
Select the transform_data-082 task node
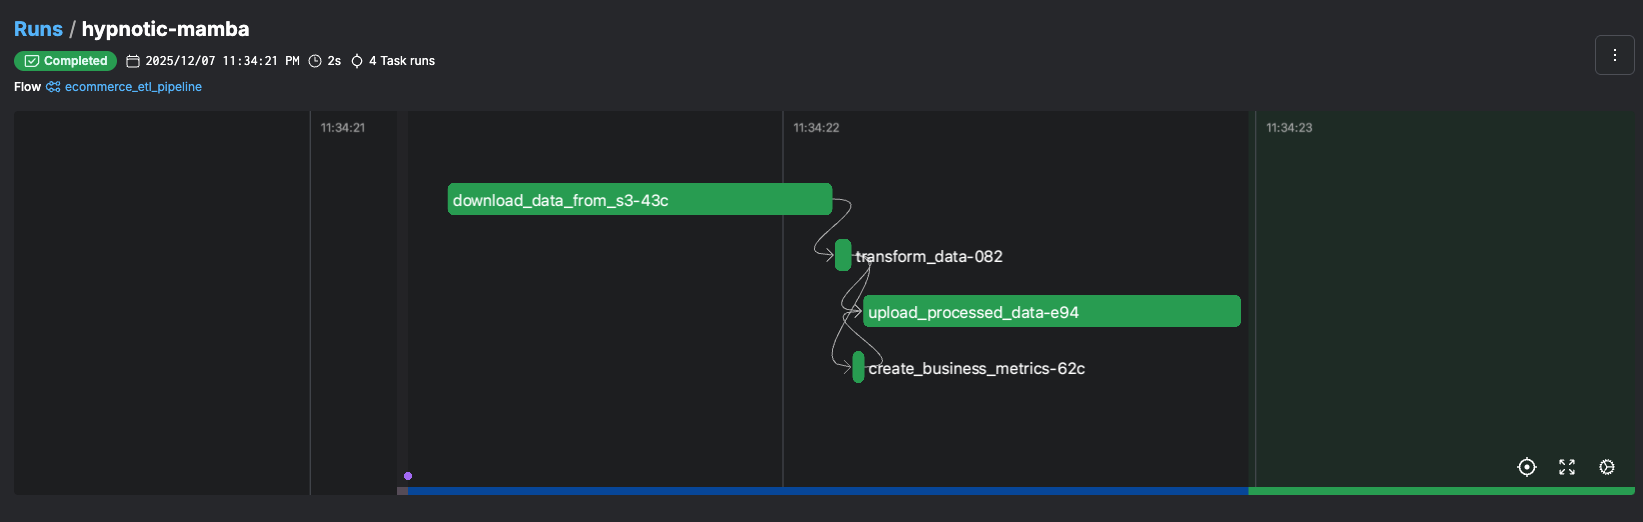coord(843,255)
